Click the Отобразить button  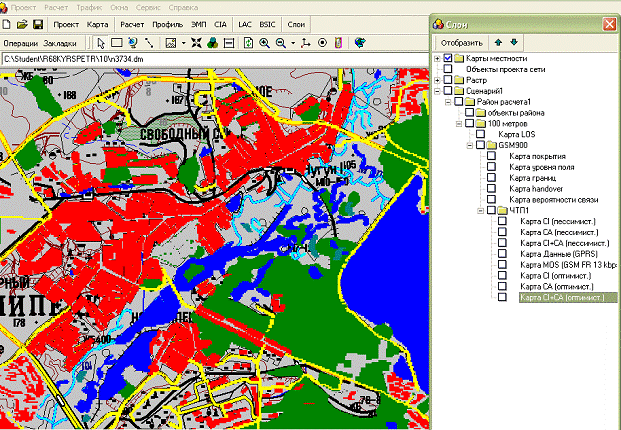pyautogui.click(x=462, y=42)
